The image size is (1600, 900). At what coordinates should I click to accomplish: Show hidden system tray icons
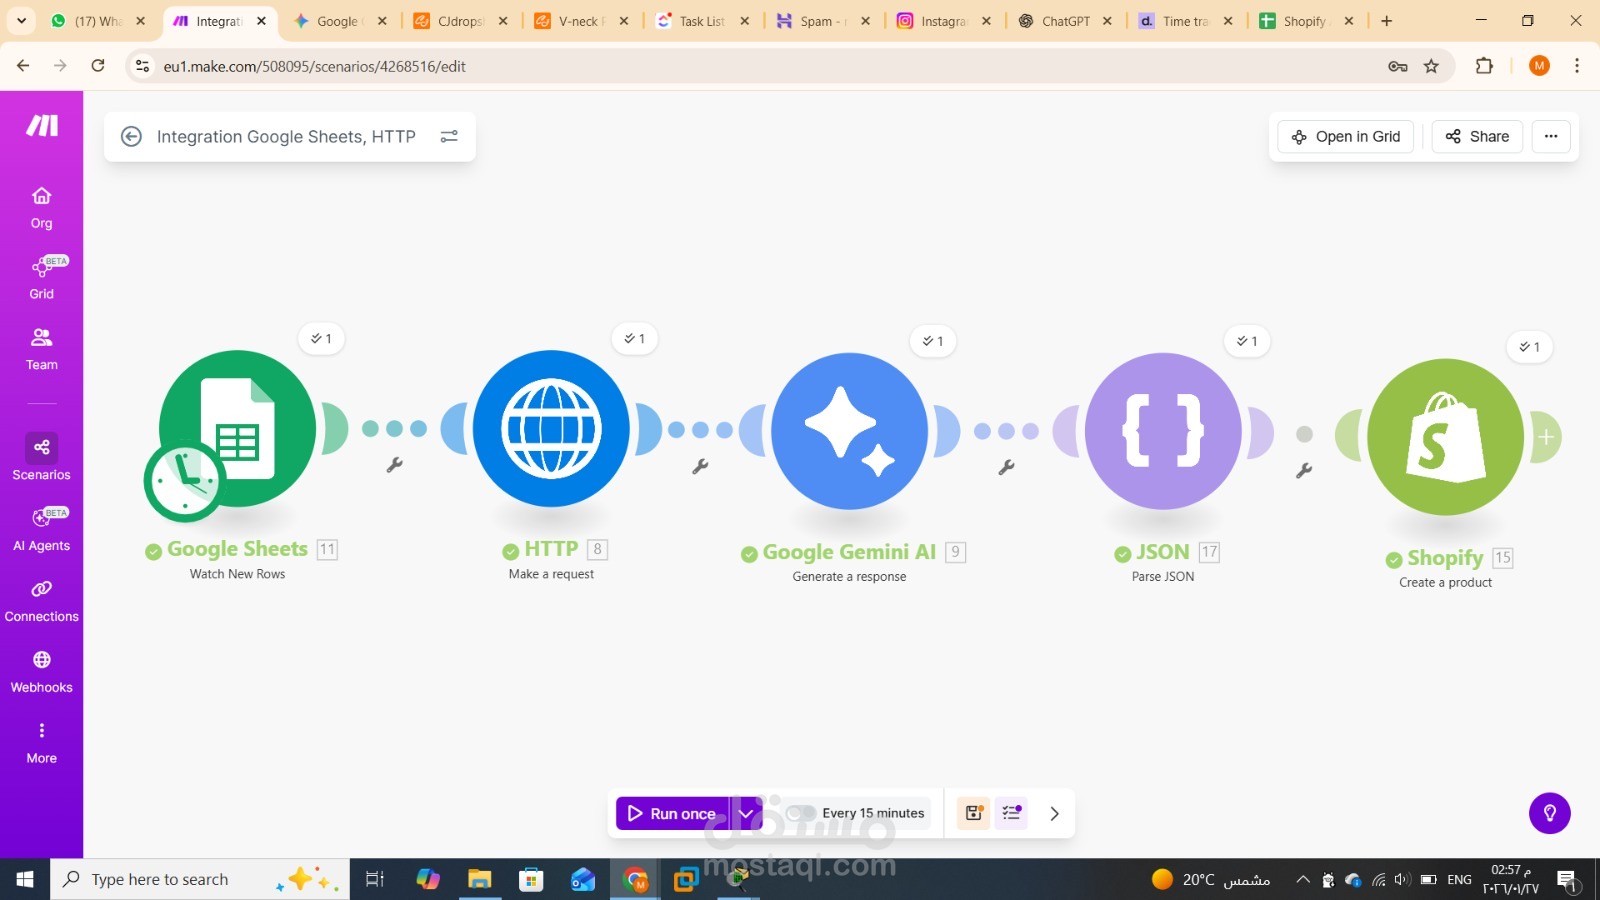tap(1303, 879)
